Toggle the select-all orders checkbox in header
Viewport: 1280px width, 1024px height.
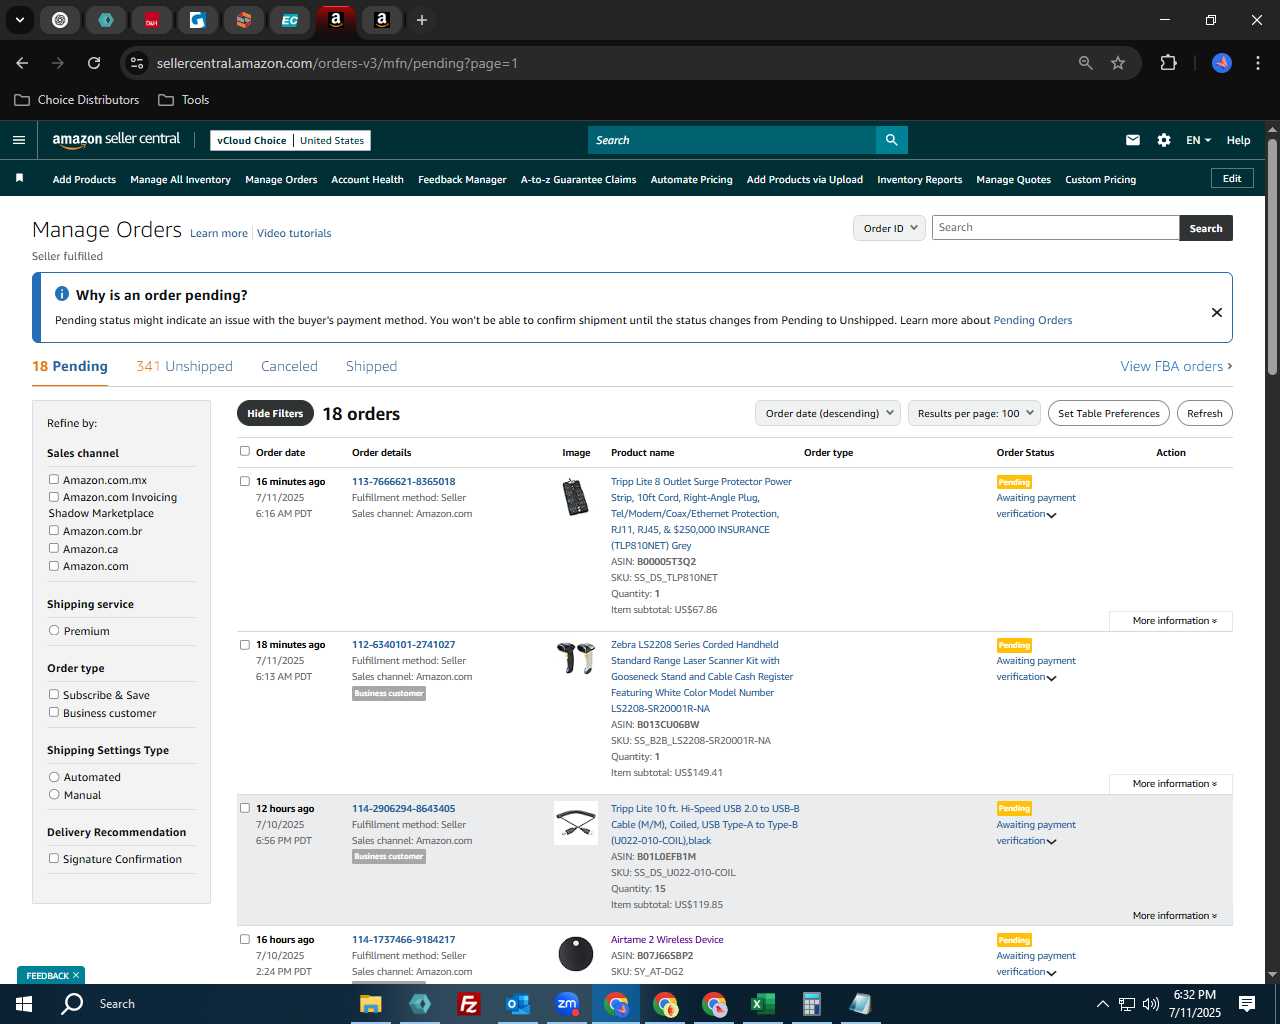245,451
